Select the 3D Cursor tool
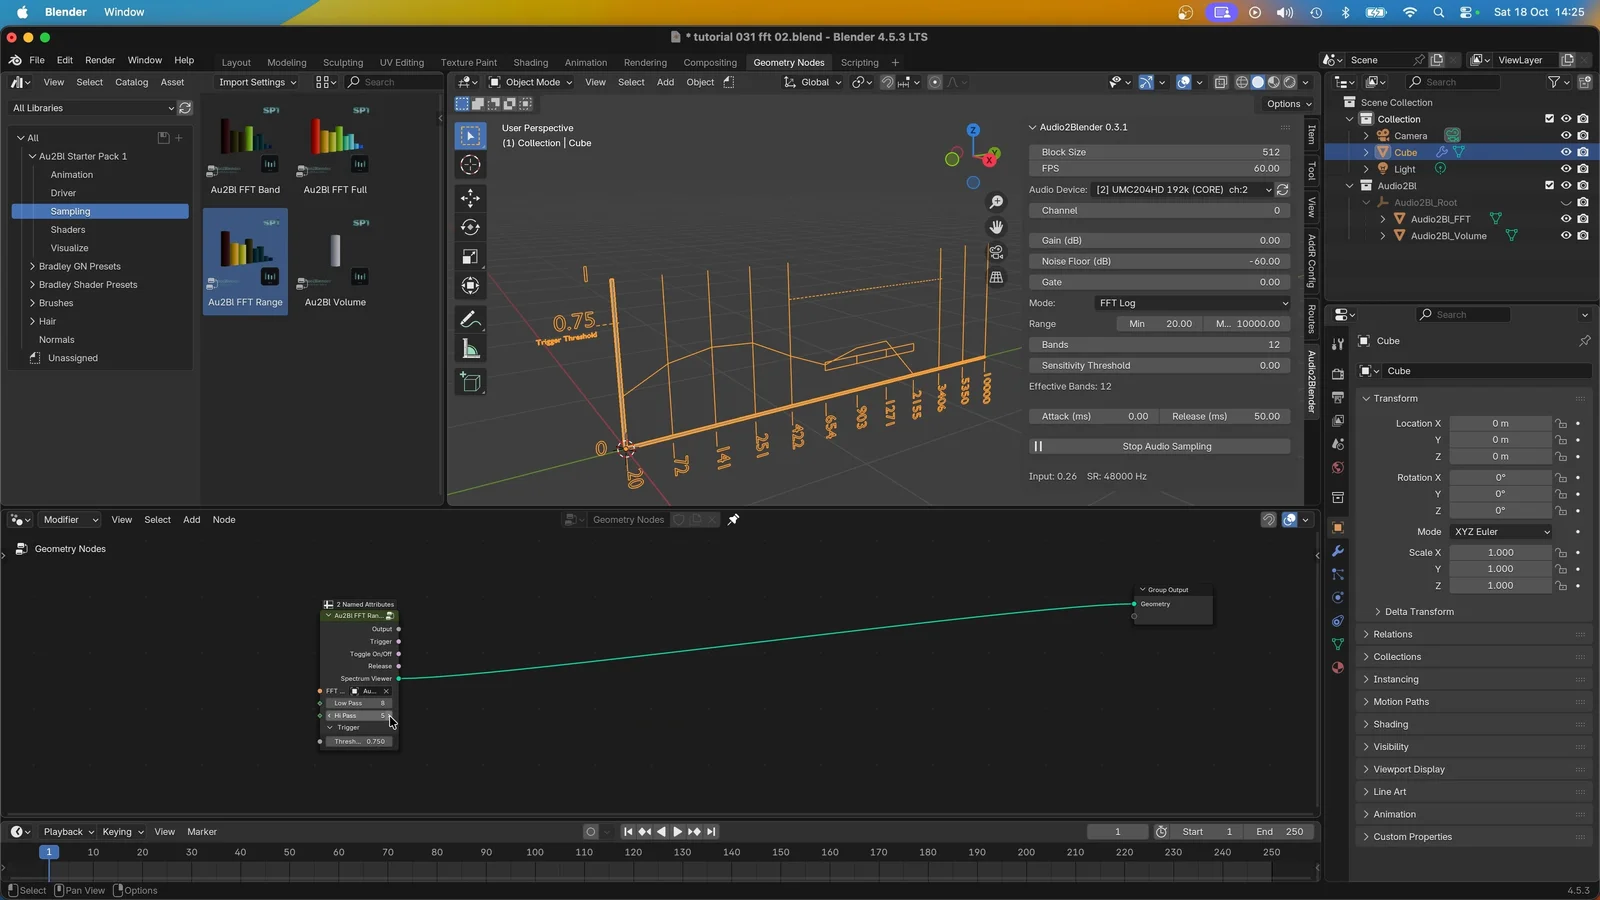The width and height of the screenshot is (1600, 900). click(x=470, y=165)
